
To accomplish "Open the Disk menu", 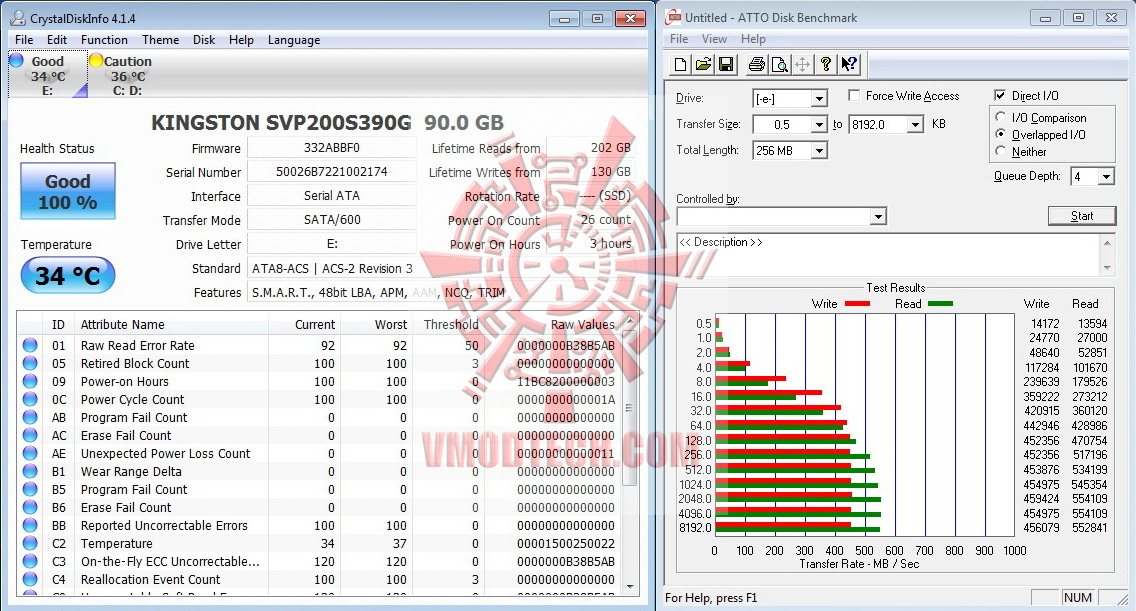I will point(204,40).
